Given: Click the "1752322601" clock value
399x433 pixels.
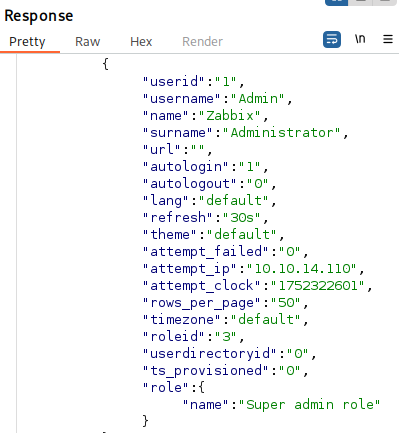Looking at the screenshot, I should (318, 285).
